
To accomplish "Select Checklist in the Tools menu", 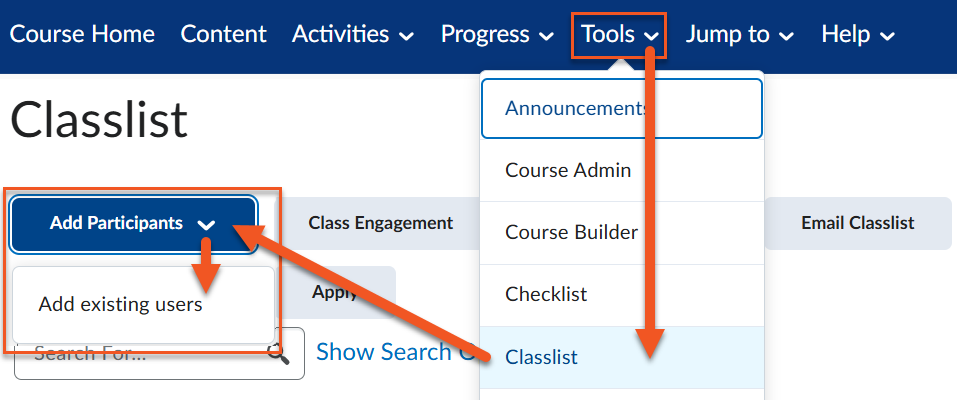I will 546,294.
